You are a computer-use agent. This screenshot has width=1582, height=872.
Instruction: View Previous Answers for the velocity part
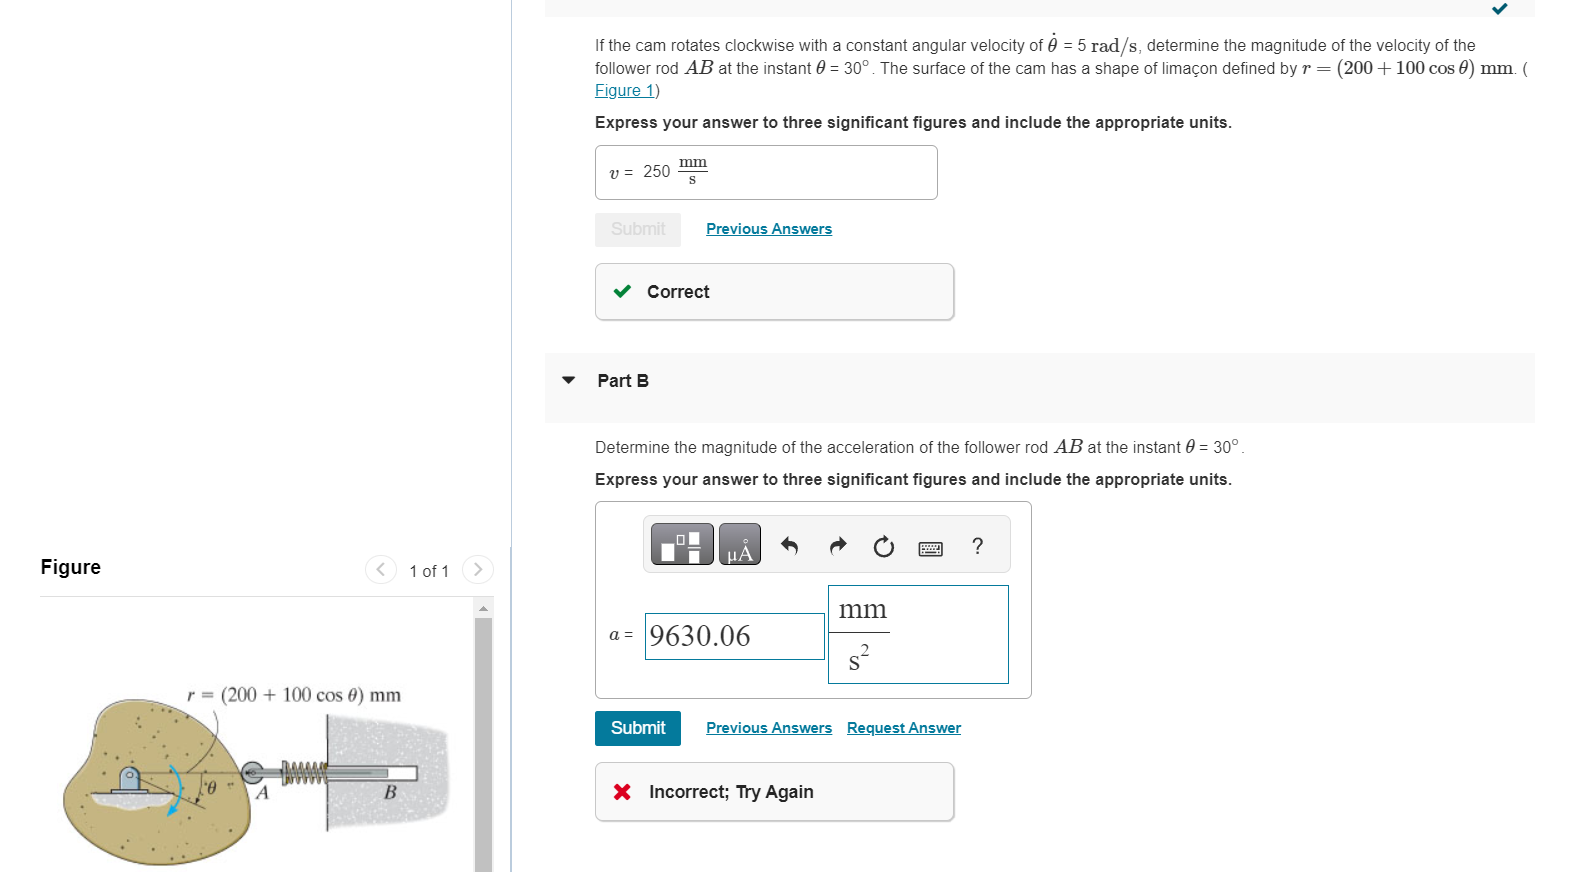point(768,228)
